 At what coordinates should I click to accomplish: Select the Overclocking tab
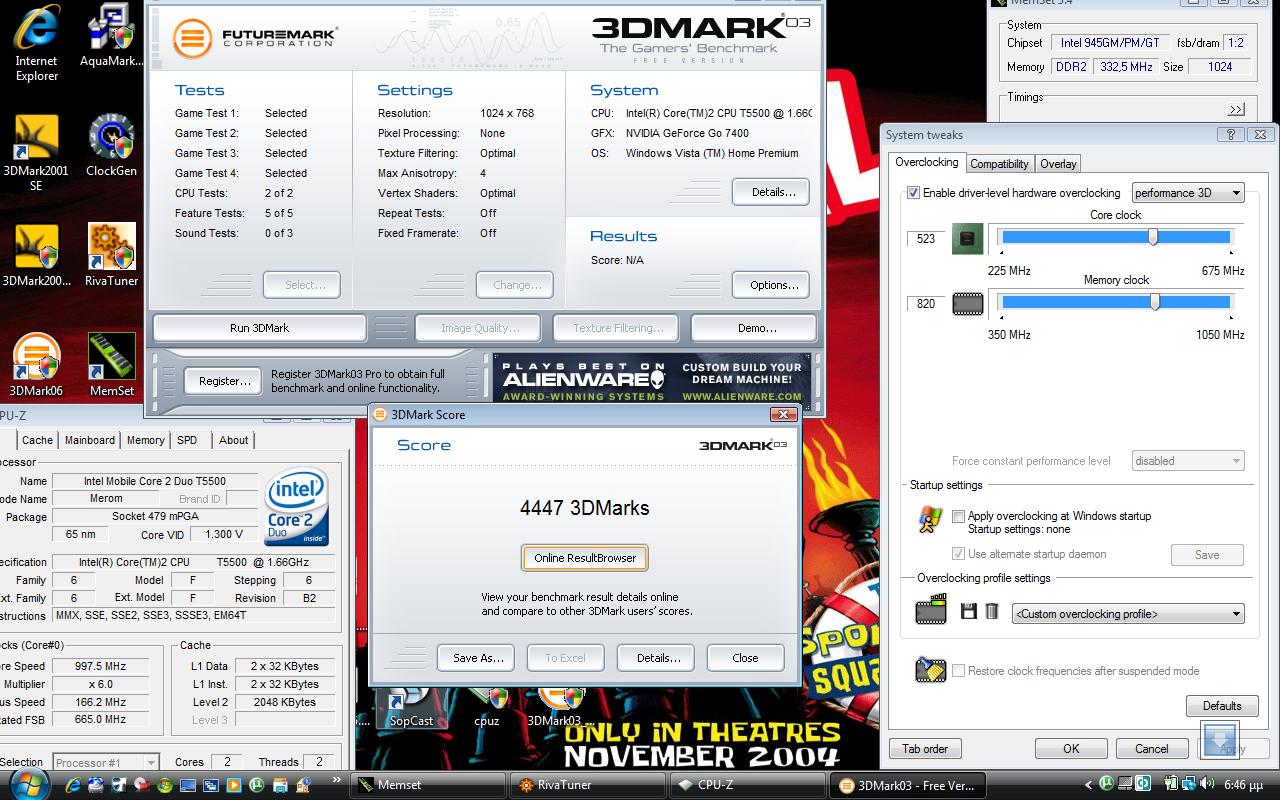pos(926,162)
